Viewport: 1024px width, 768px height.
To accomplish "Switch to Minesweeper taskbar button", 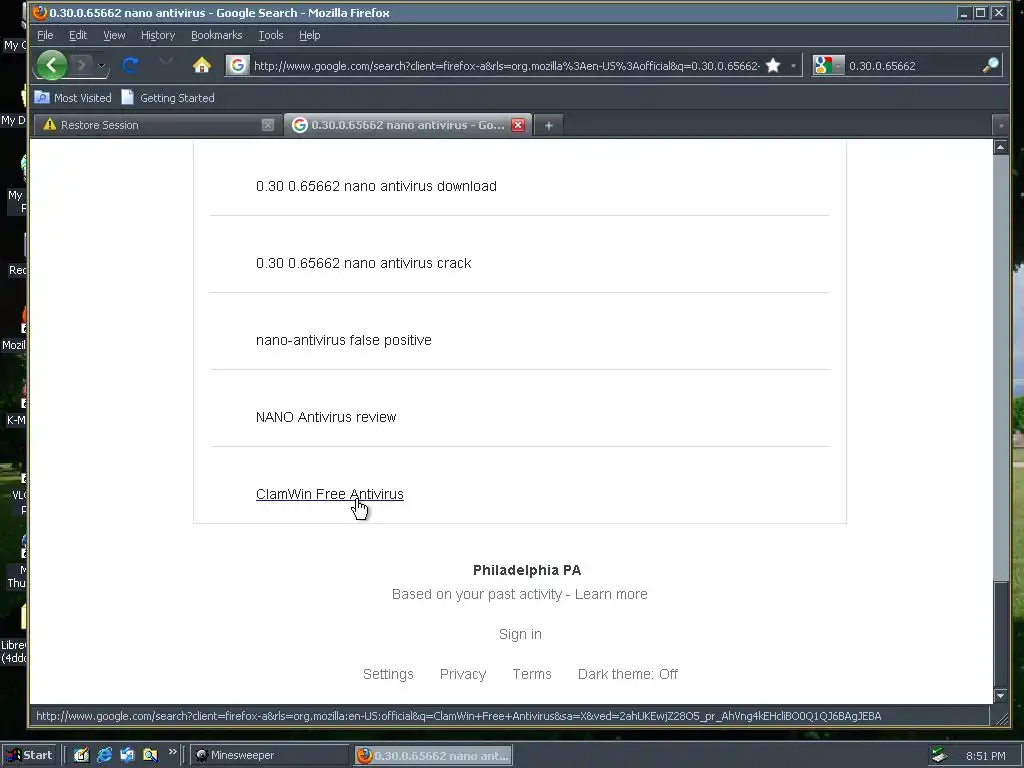I will [271, 755].
